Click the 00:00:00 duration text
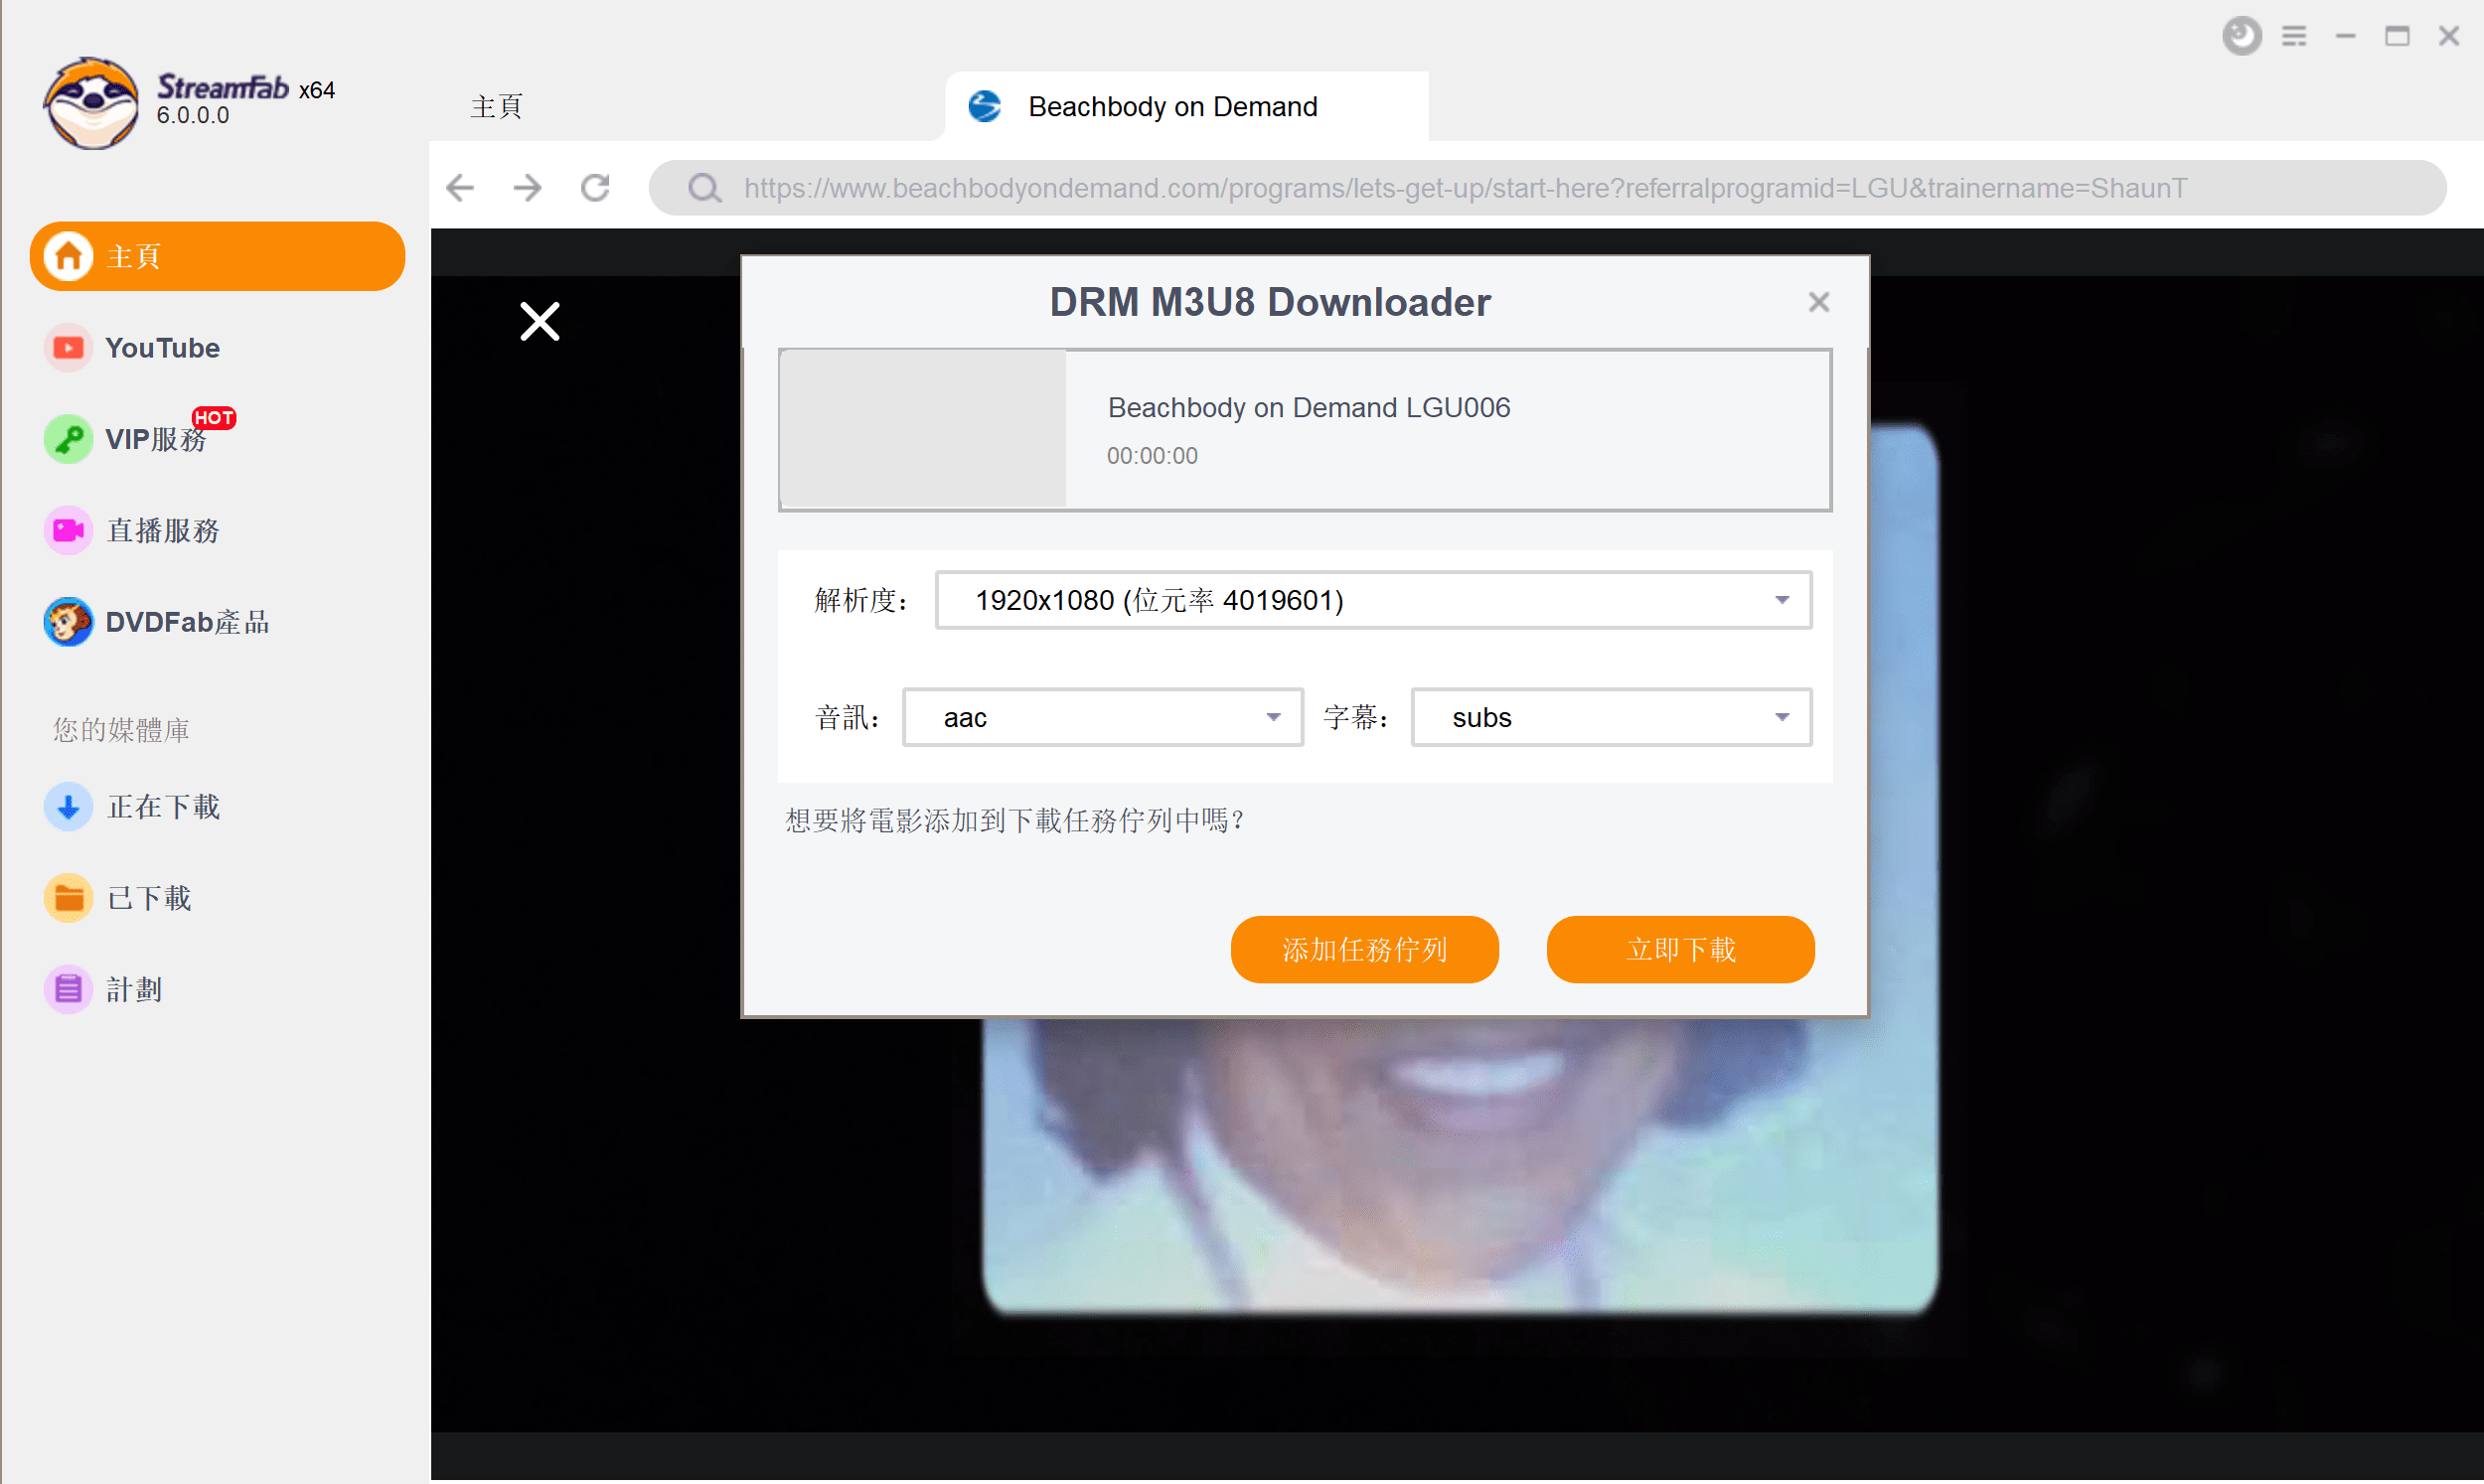This screenshot has width=2484, height=1484. coord(1151,455)
